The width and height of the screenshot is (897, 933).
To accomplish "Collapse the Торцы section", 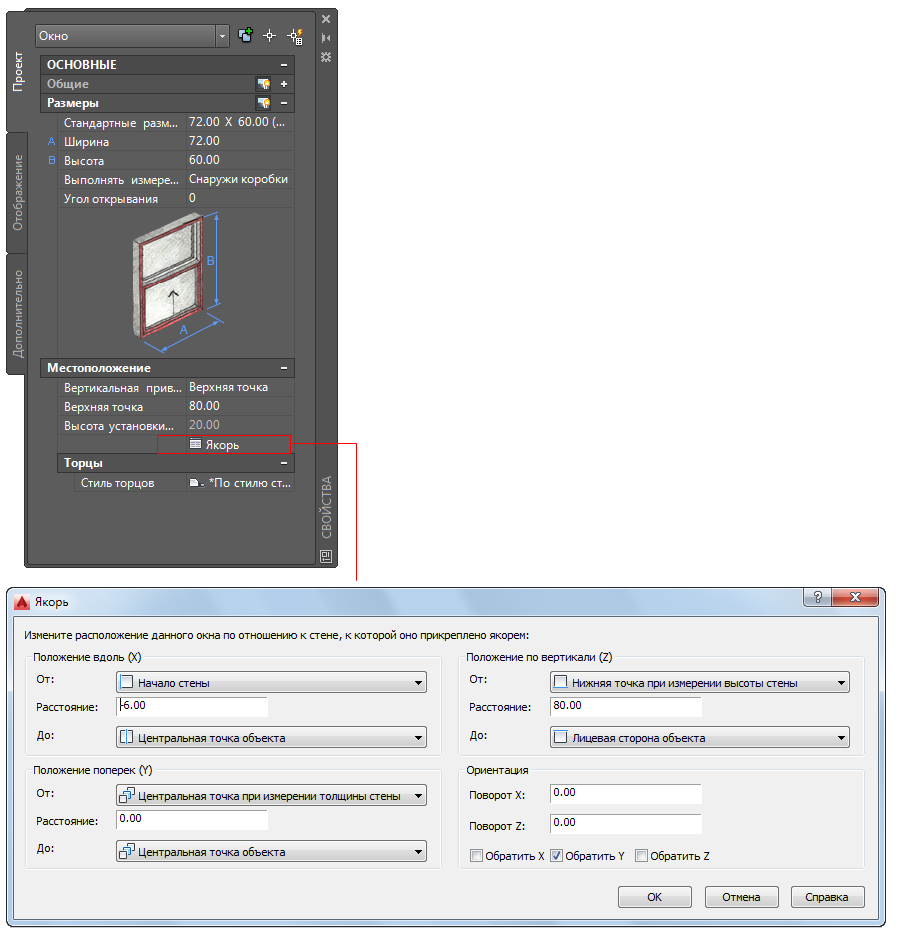I will [x=284, y=463].
